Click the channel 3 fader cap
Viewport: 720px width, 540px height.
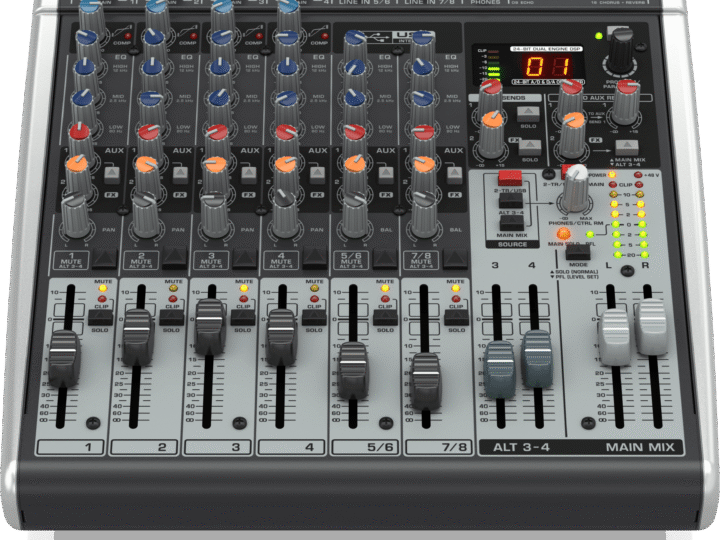pyautogui.click(x=210, y=327)
